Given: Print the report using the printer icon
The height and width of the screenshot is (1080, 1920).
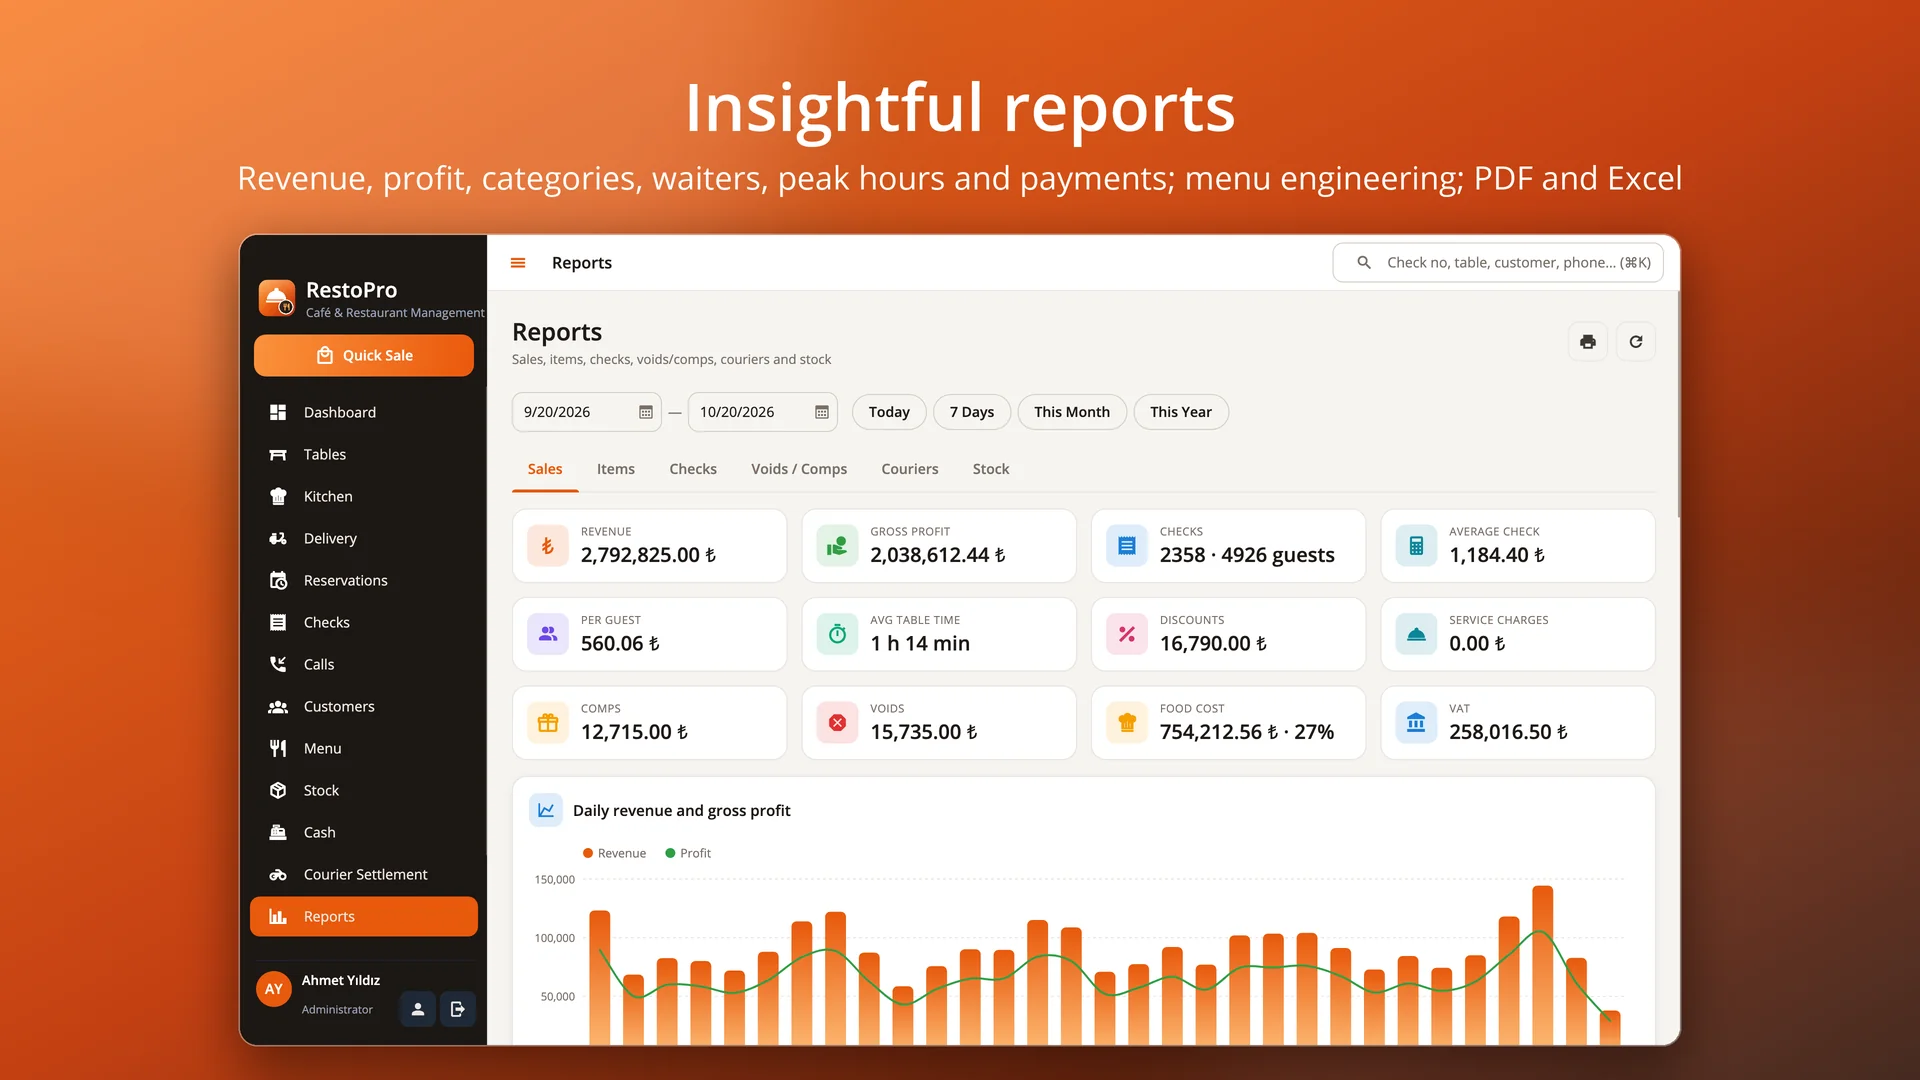Looking at the screenshot, I should [1588, 342].
